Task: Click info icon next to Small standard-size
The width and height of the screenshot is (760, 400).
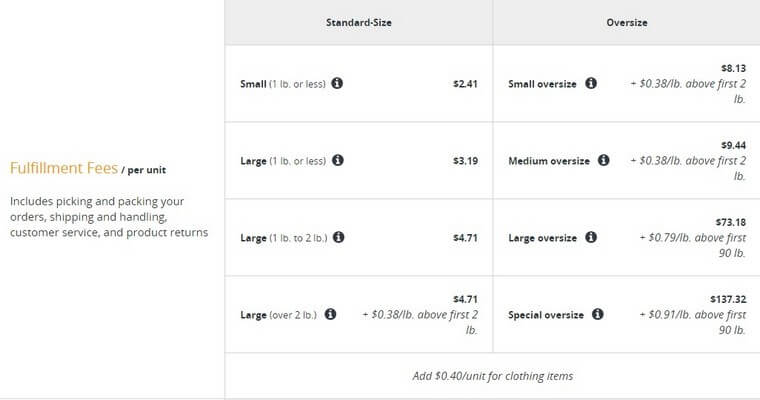Action: click(337, 83)
